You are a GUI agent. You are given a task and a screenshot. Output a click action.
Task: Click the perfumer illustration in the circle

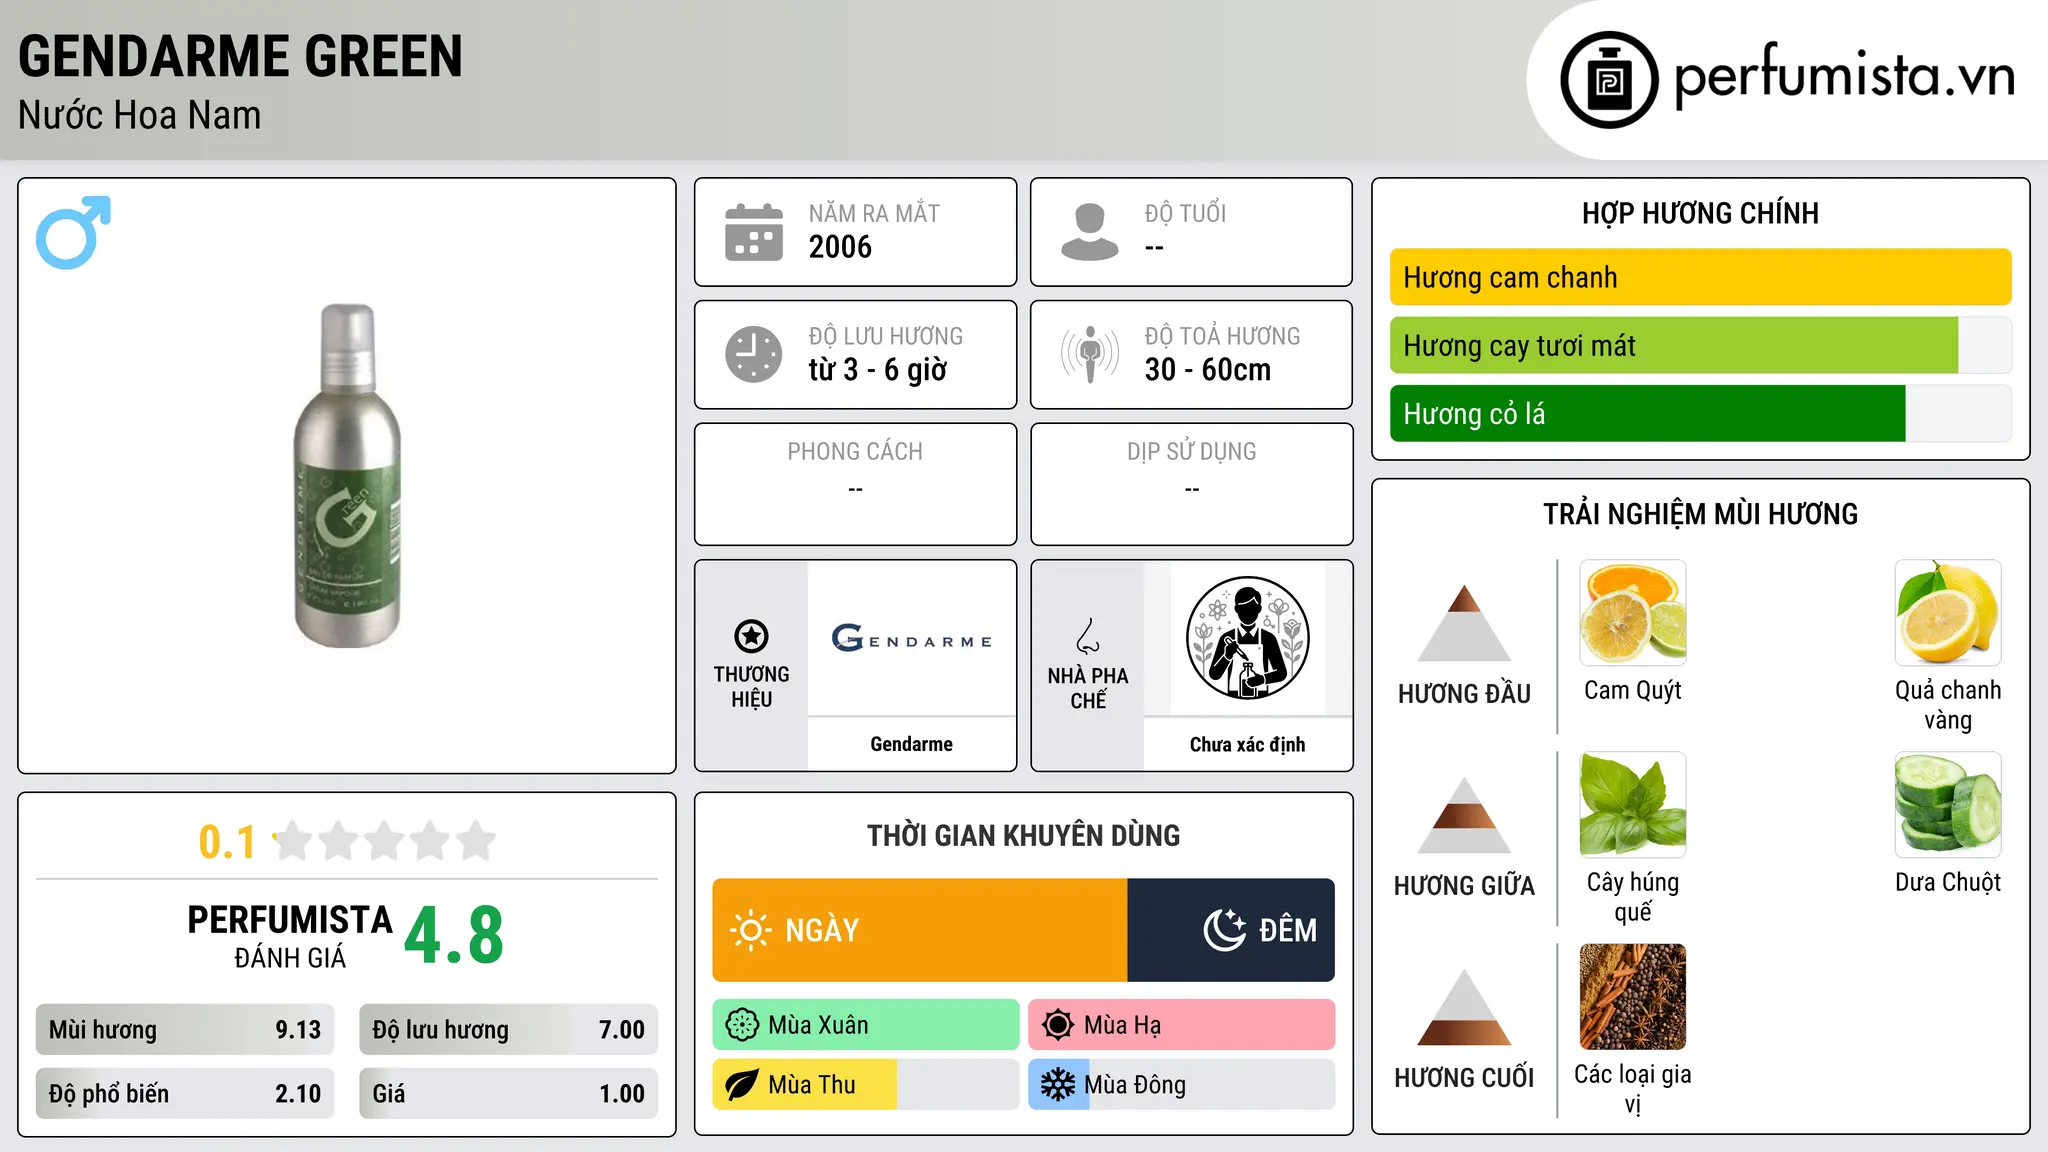point(1247,638)
